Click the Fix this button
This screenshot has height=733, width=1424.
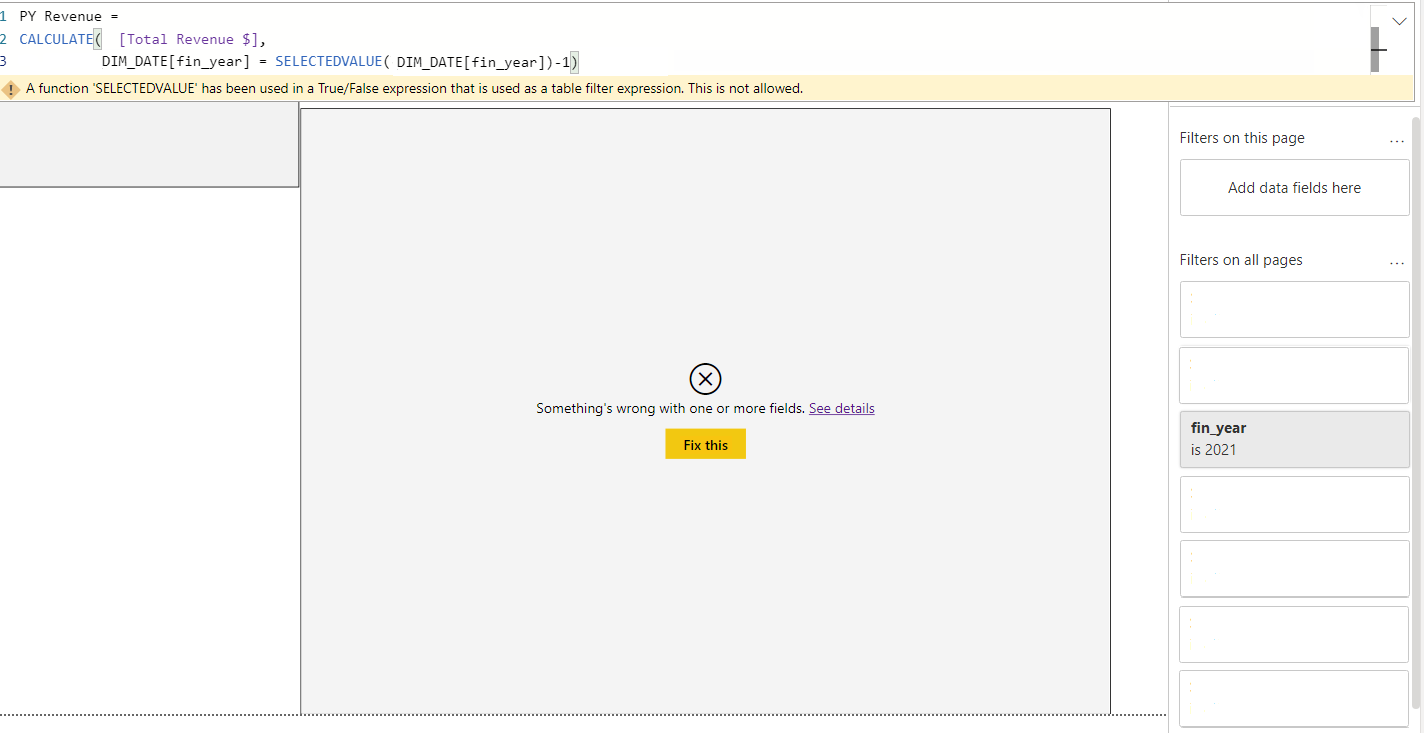point(705,445)
